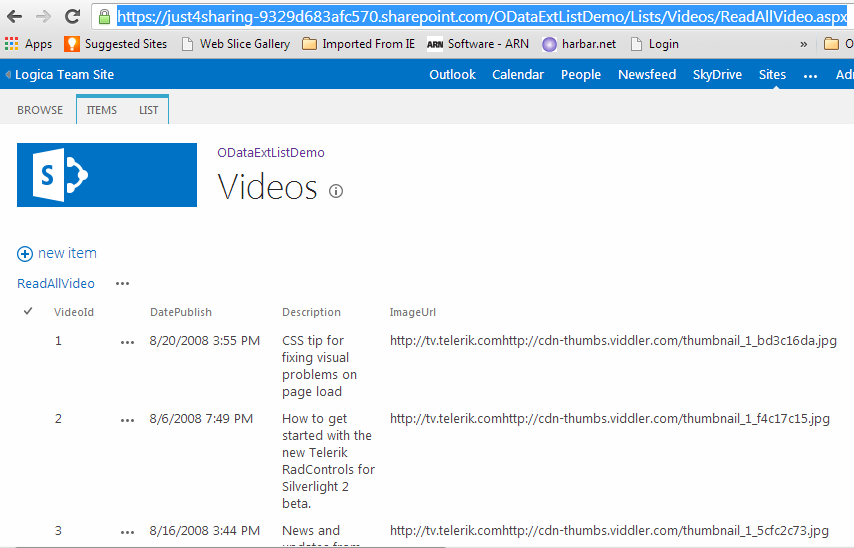The image size is (854, 548).
Task: Click VideoId value 3
Action: 58,531
